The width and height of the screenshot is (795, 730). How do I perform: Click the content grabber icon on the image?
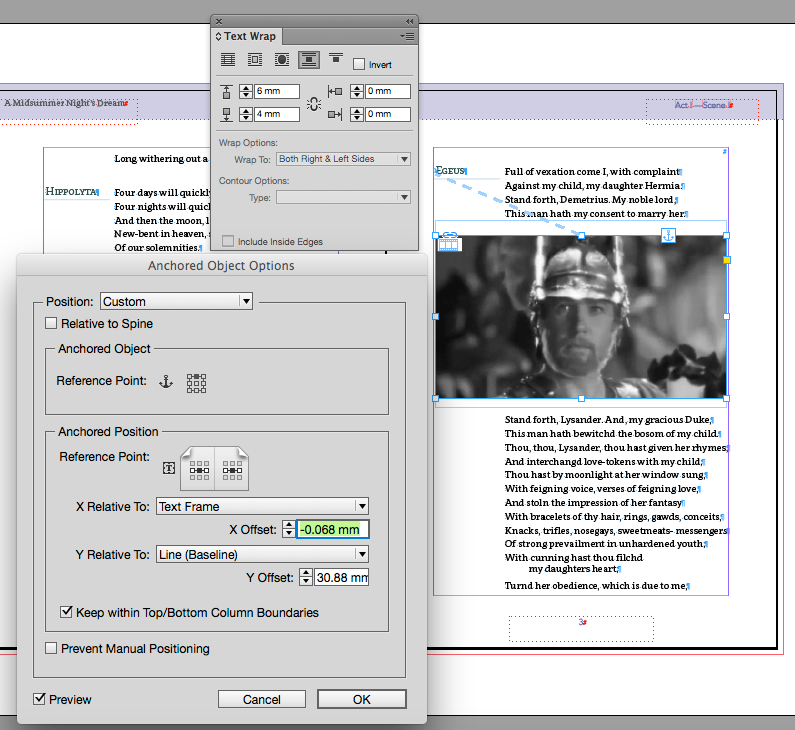pyautogui.click(x=449, y=245)
